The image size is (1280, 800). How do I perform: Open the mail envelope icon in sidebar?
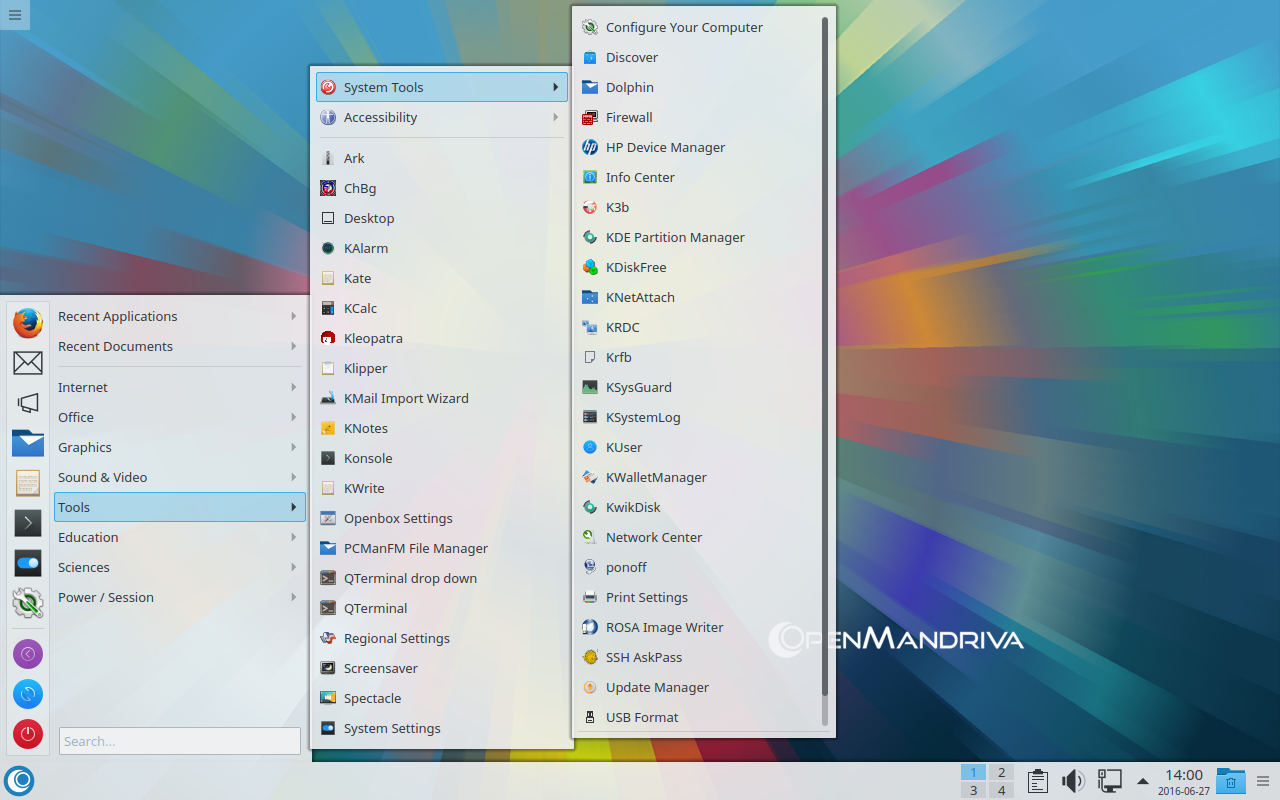28,363
